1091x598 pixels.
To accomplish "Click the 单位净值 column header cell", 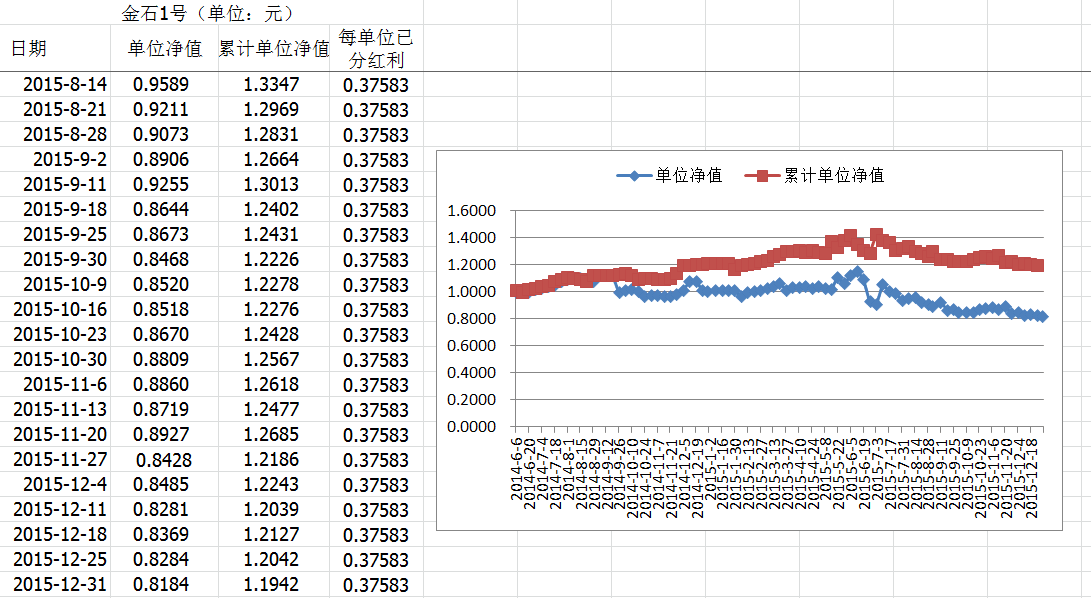I will coord(165,49).
